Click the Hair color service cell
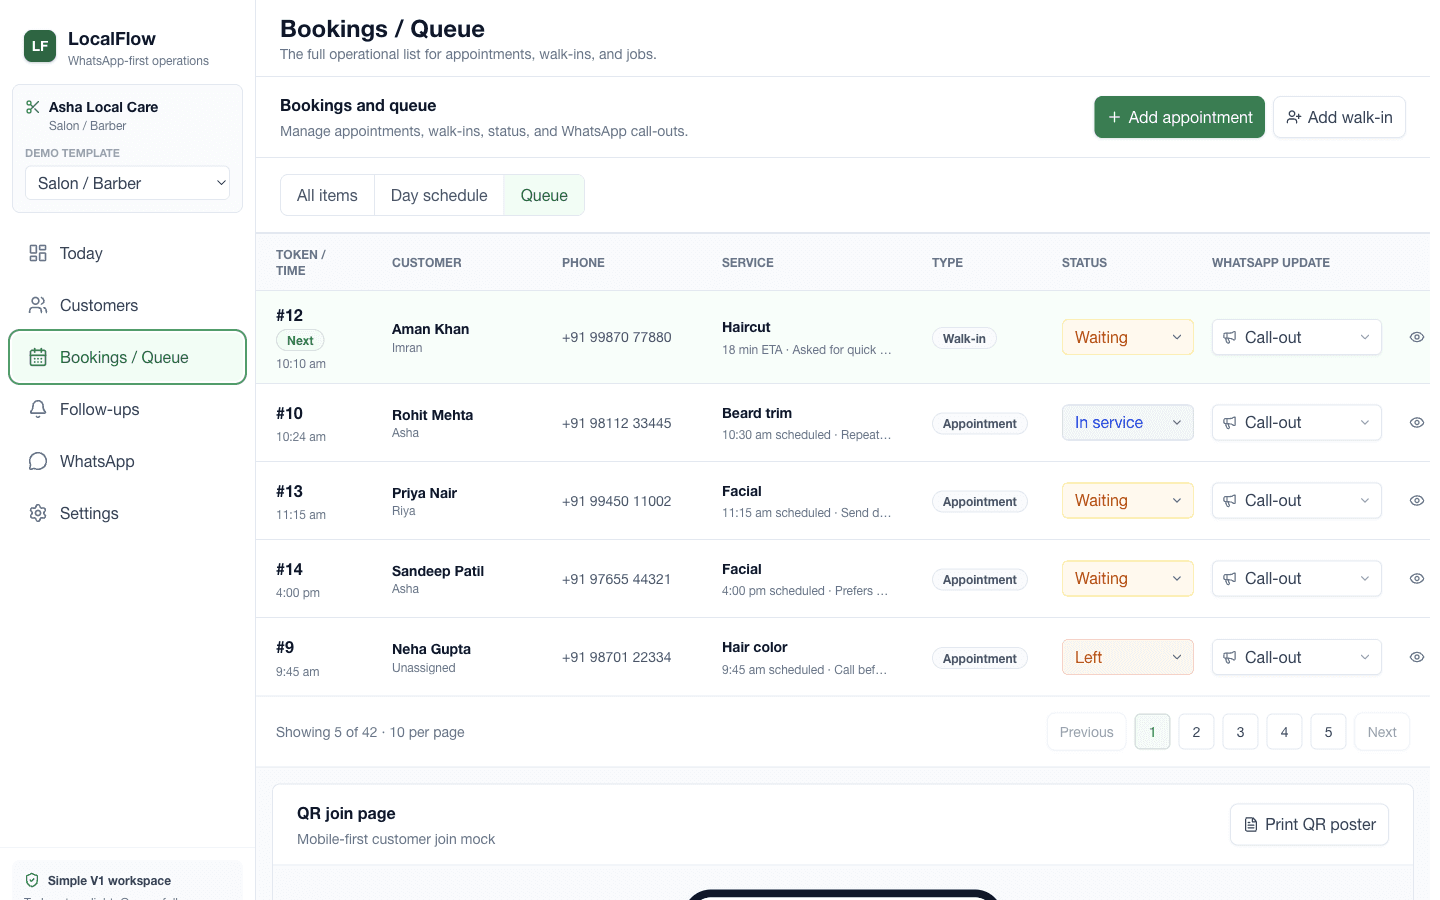The image size is (1440, 900). pos(806,657)
